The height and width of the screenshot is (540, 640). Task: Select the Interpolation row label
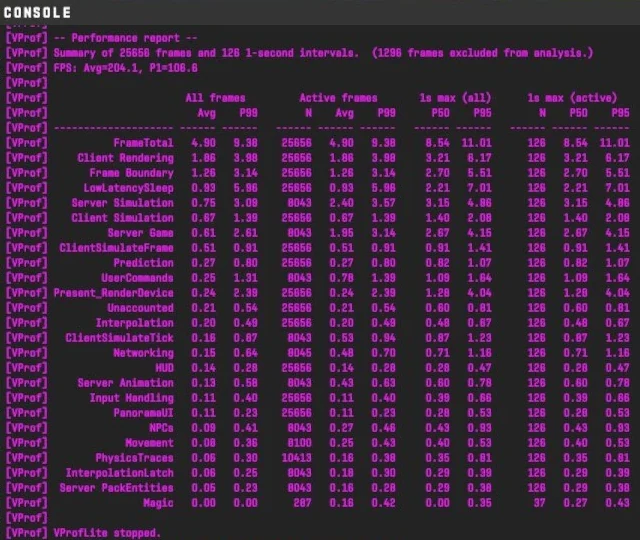(x=134, y=323)
